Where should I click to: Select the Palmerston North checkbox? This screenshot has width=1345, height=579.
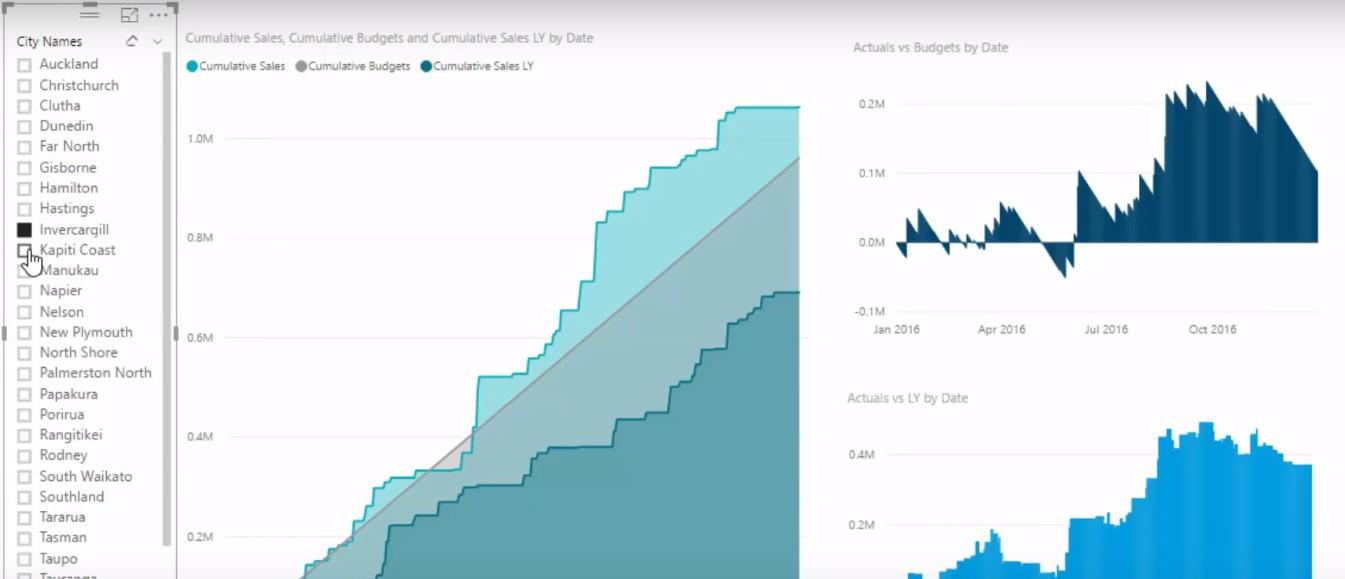click(x=25, y=373)
